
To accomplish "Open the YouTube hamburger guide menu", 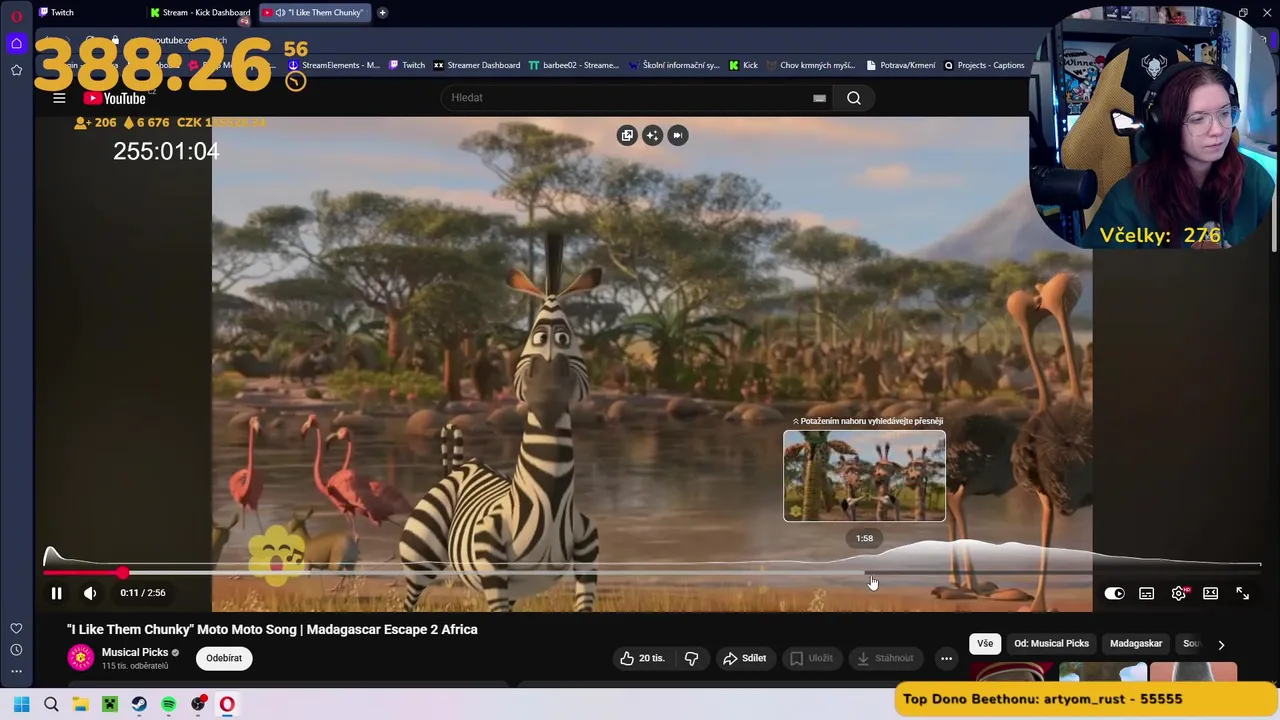I will (x=59, y=98).
